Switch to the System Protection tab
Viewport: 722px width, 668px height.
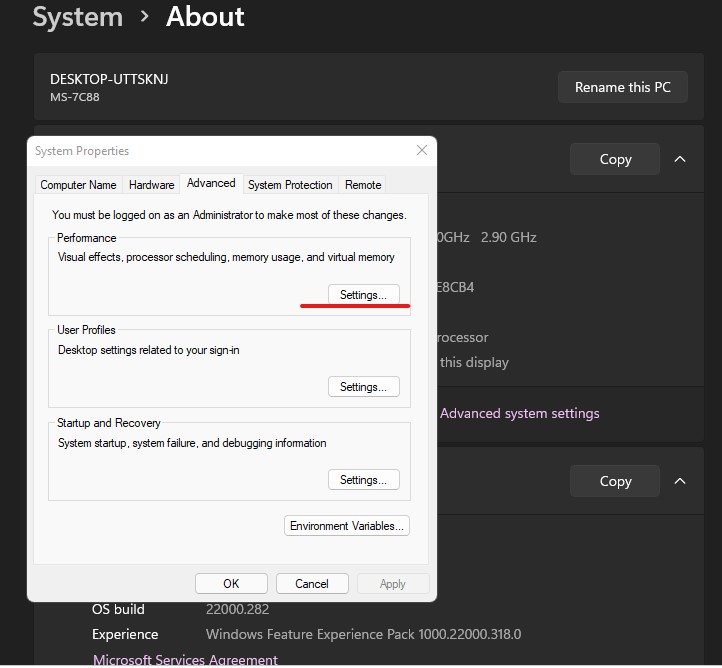tap(290, 185)
